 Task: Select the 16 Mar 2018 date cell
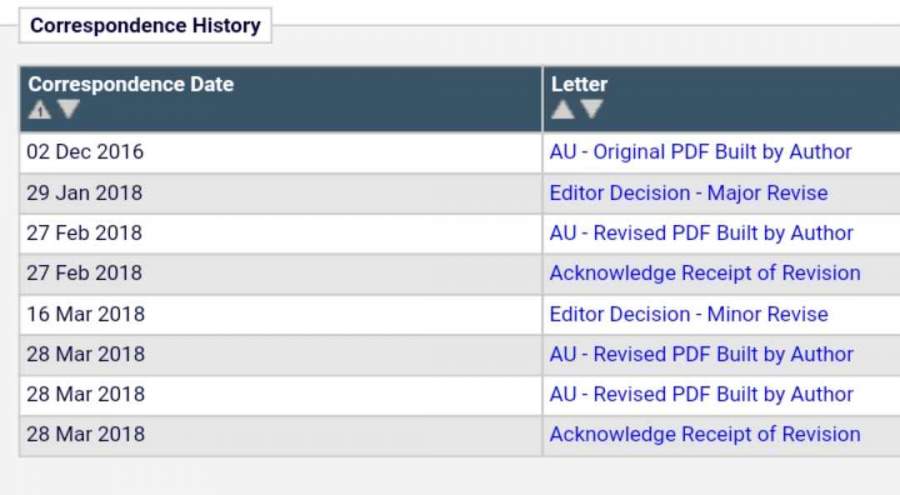[86, 314]
